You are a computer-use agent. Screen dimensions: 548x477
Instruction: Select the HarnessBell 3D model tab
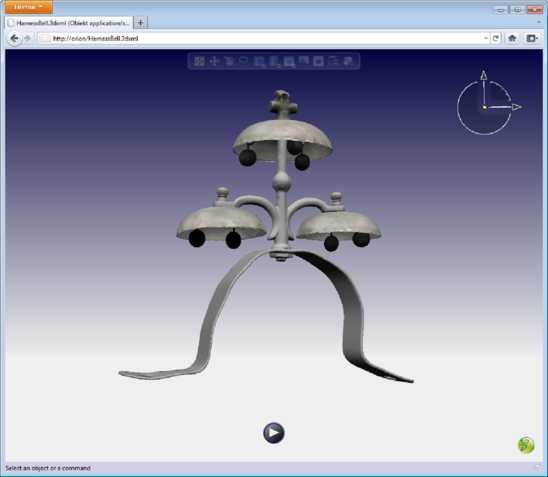pos(69,23)
